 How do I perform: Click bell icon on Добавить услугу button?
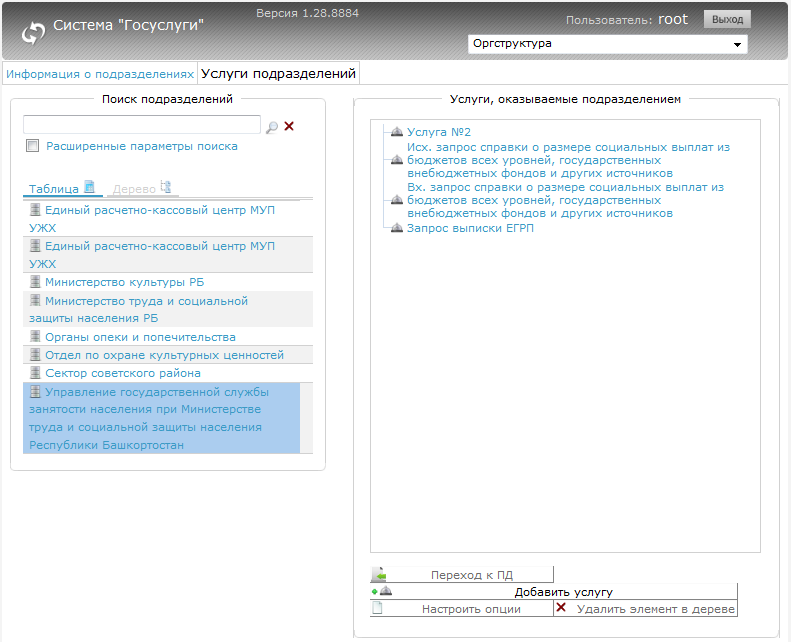[x=385, y=591]
